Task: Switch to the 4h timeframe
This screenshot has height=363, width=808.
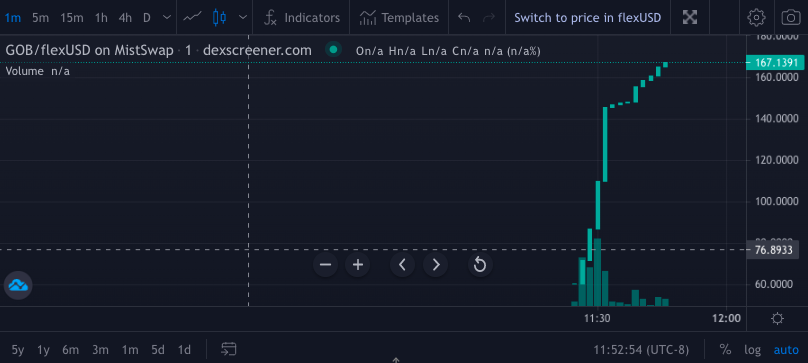Action: tap(125, 18)
